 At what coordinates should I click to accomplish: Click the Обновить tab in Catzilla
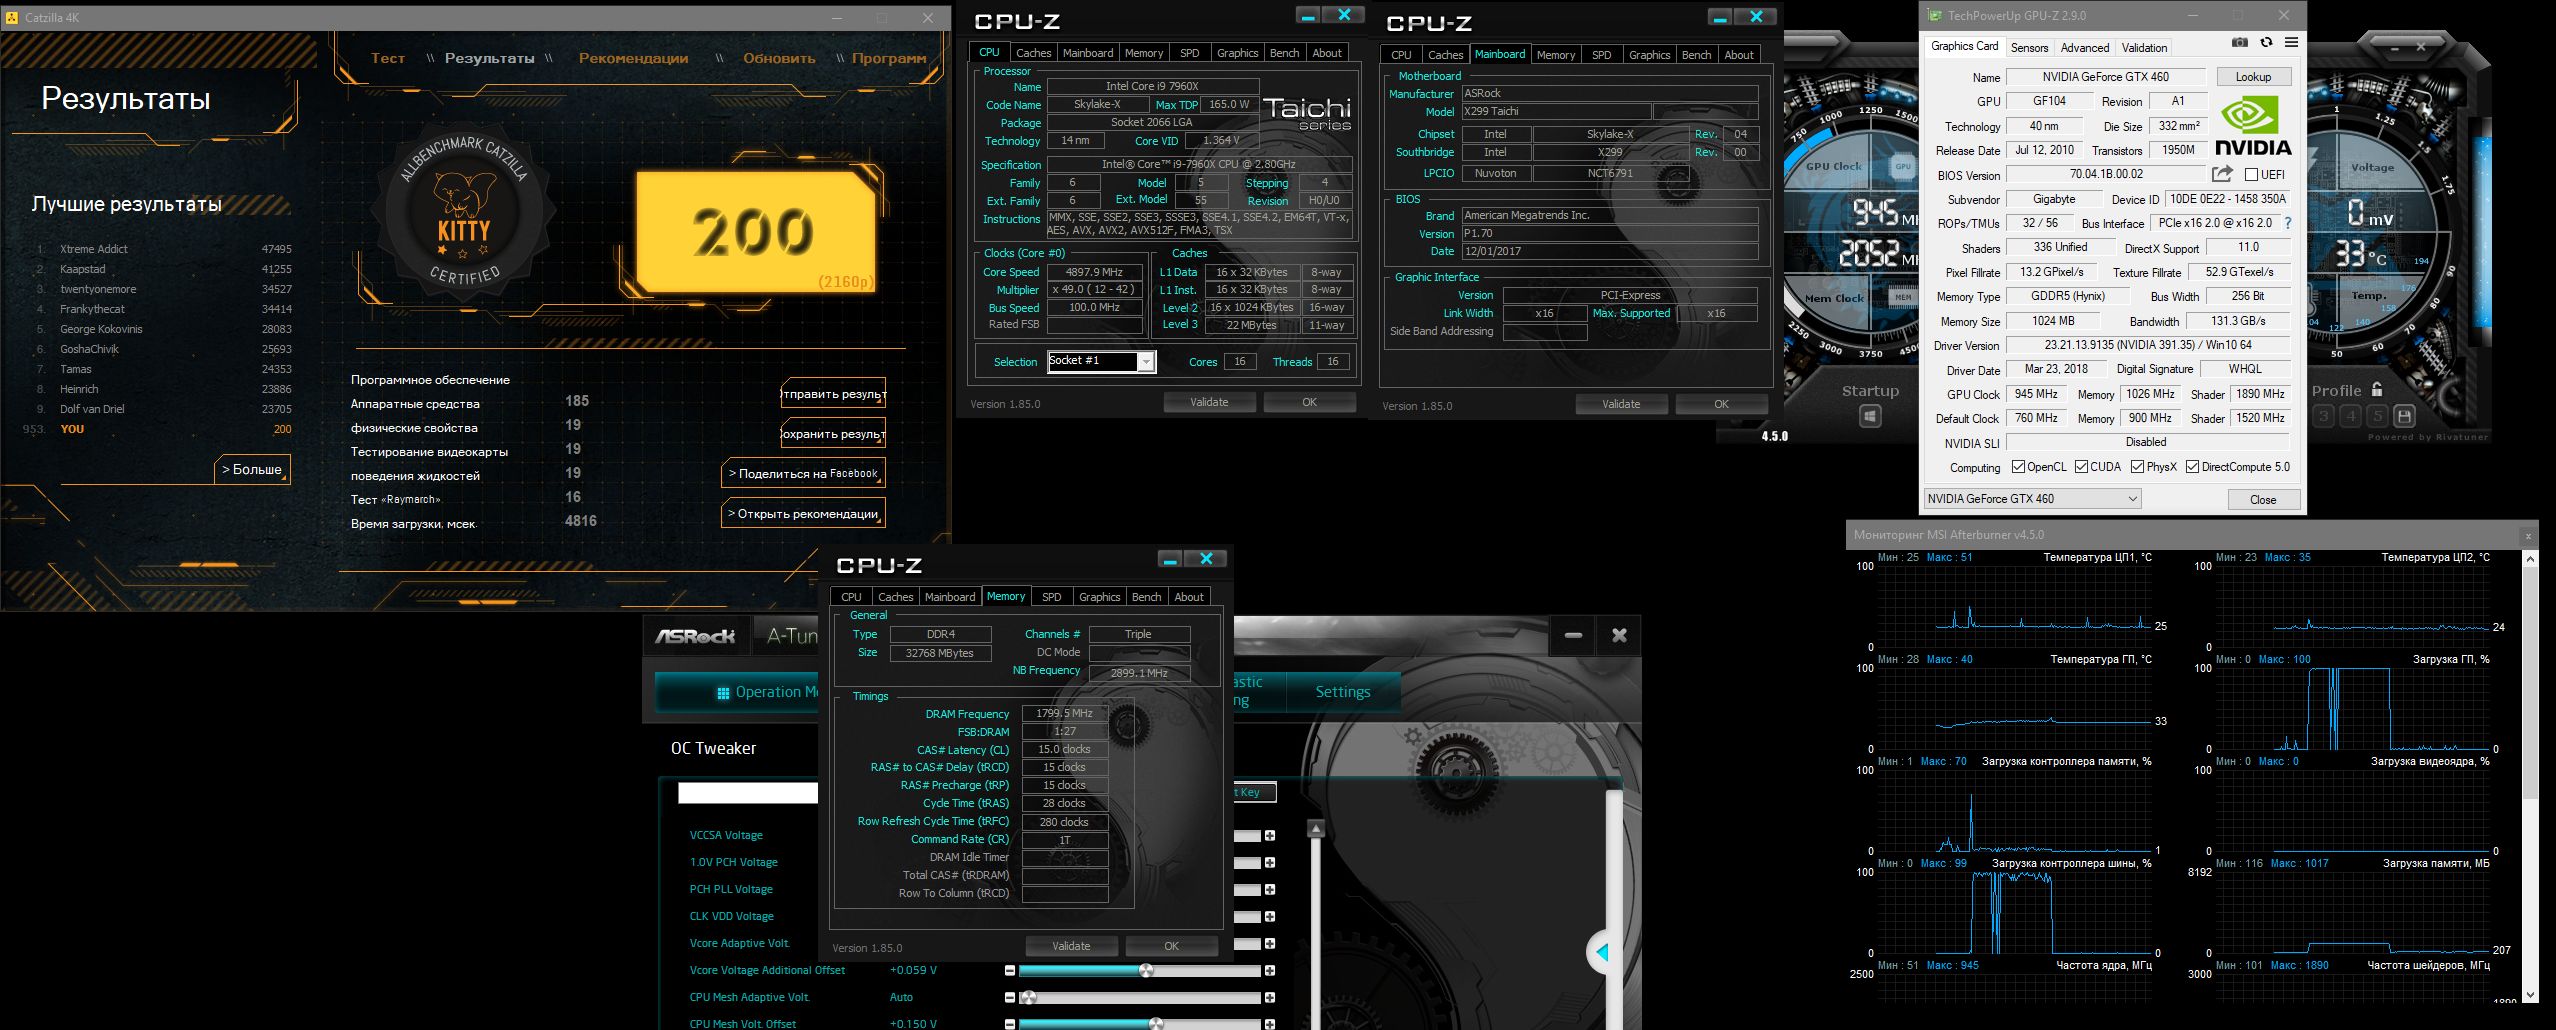click(x=779, y=58)
